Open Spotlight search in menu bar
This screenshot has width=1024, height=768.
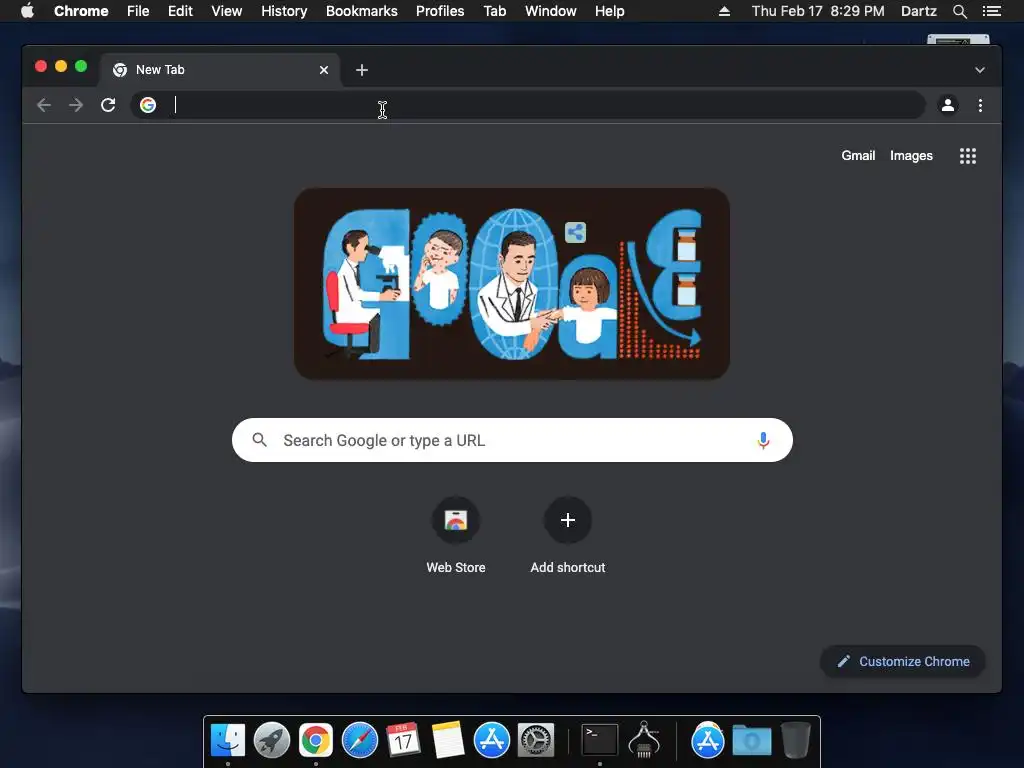959,11
